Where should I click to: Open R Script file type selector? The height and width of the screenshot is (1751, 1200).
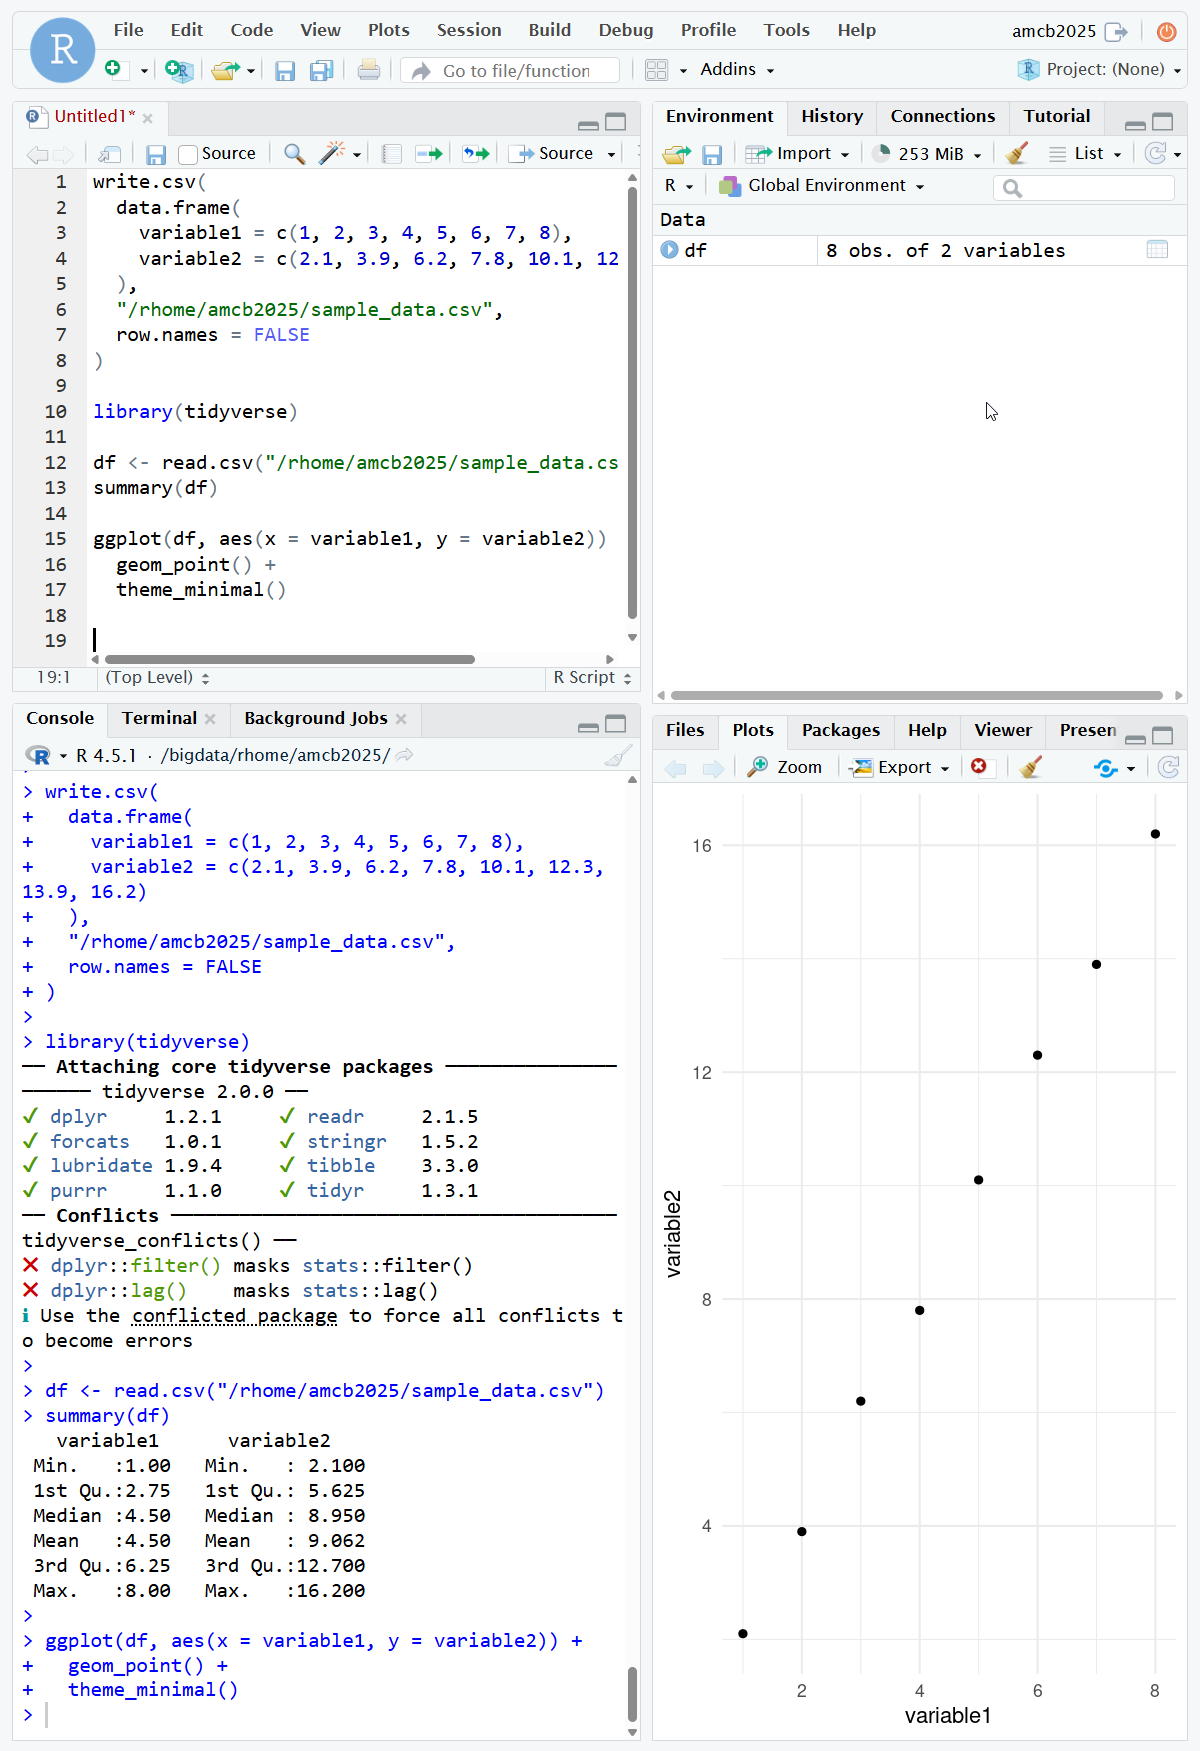tap(592, 677)
